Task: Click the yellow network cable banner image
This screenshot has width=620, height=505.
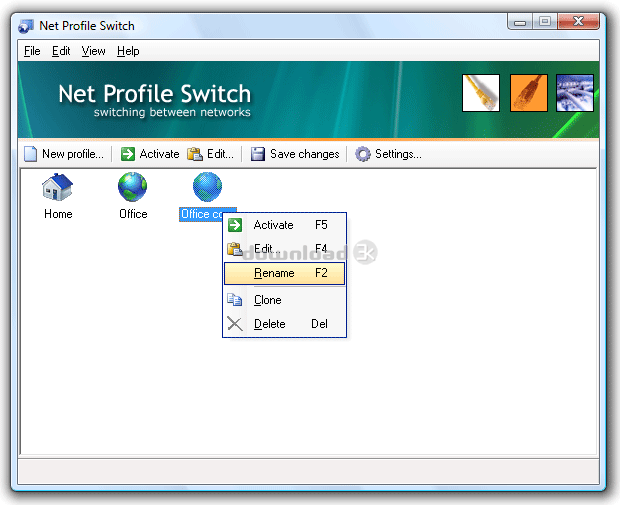Action: pos(481,93)
